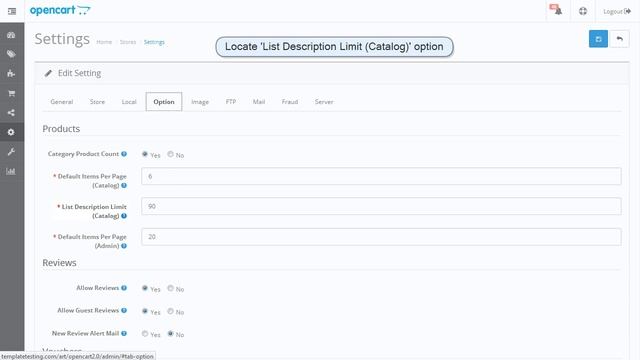This screenshot has width=640, height=360.
Task: Open the help lifebuoy icon
Action: pos(583,11)
